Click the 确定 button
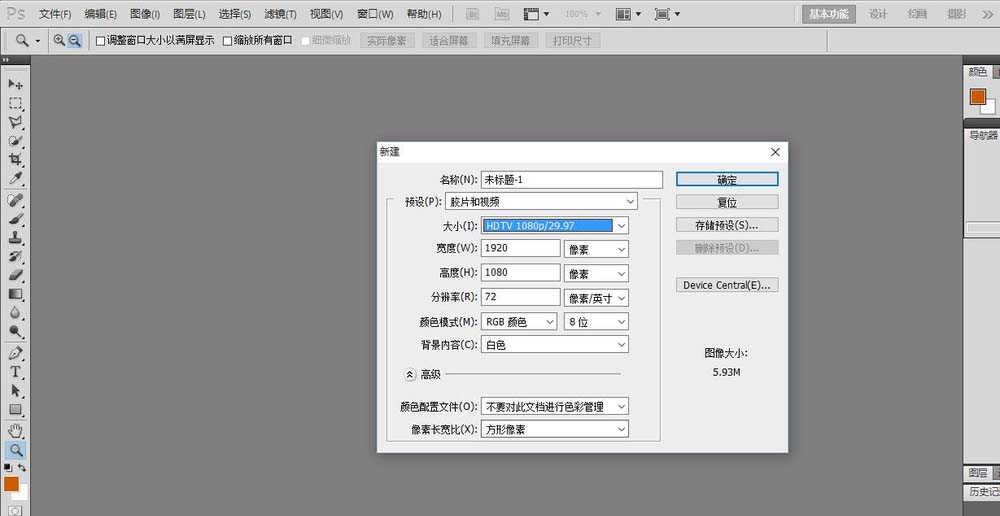Screen dimensions: 1000x516 pyautogui.click(x=727, y=179)
